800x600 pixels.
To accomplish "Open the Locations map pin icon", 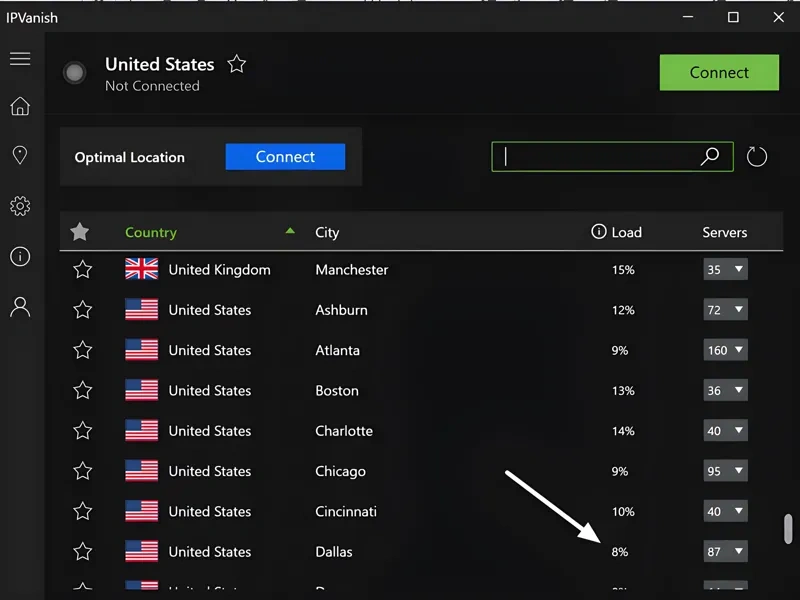I will click(x=20, y=156).
